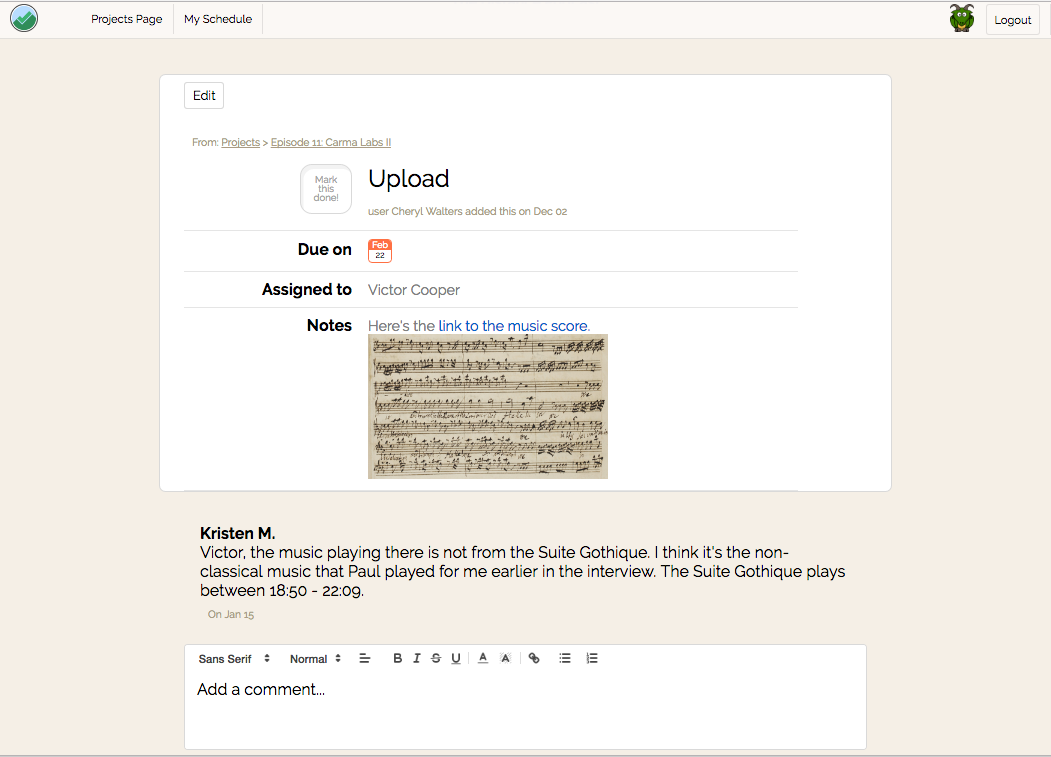
Task: Insert a numbered list
Action: point(592,658)
